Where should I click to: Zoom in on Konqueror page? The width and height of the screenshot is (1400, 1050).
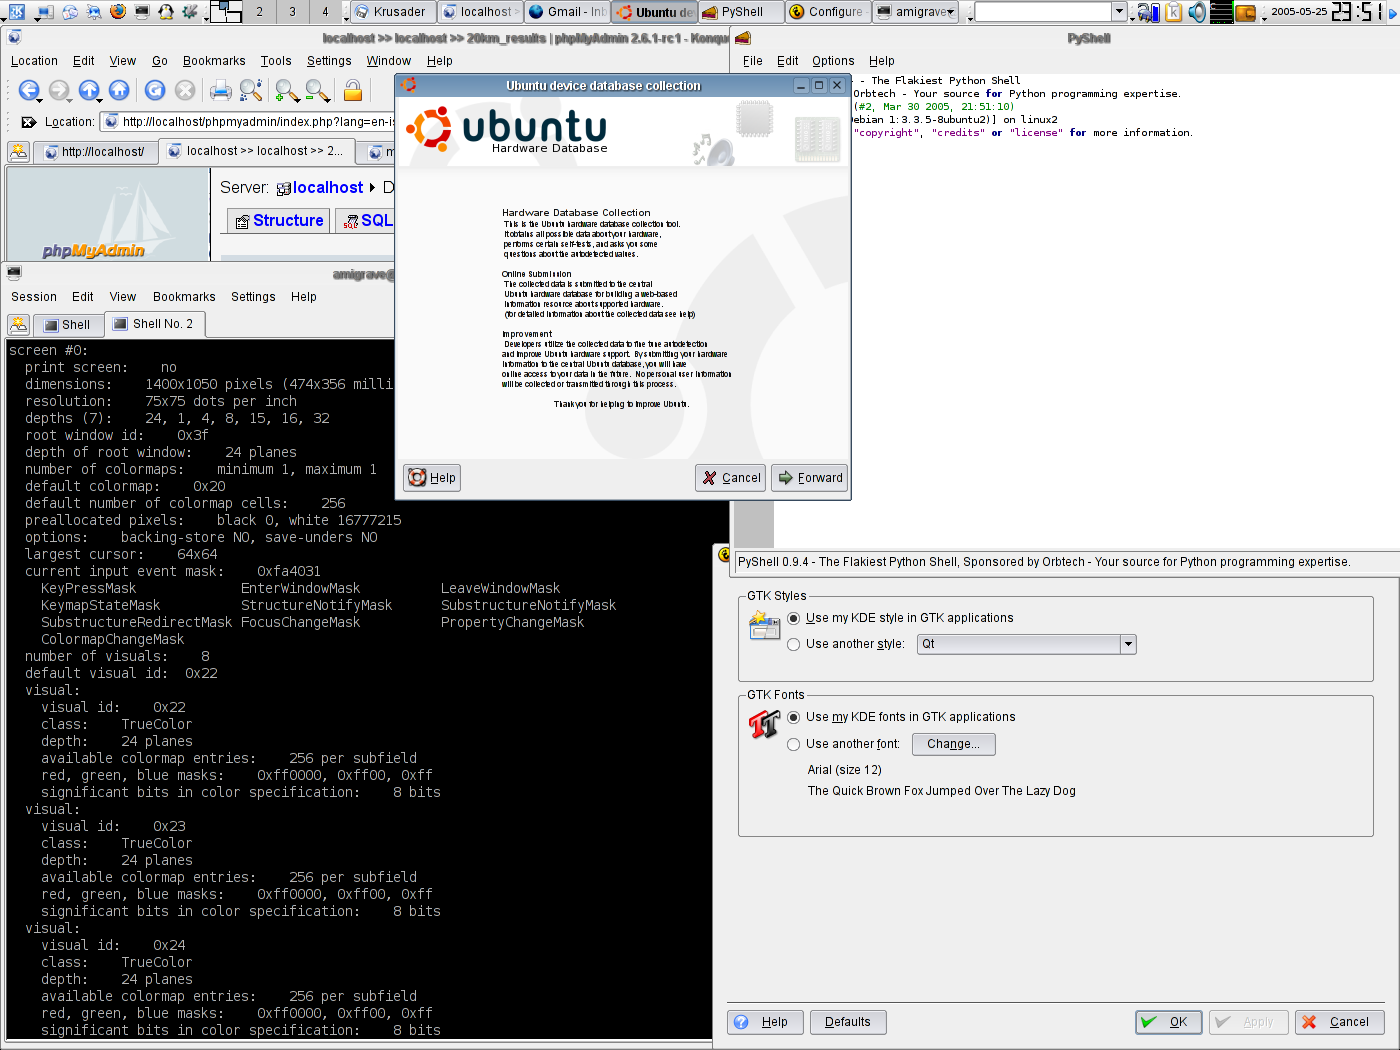287,91
